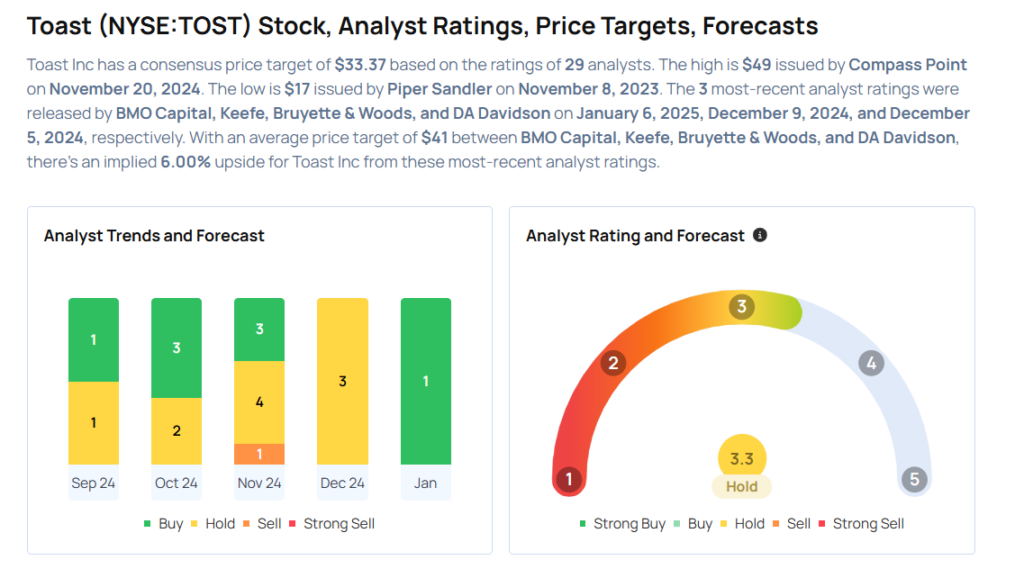Screen dimensions: 1024x578
Task: Toggle Buy legend in Analyst Trends chart
Action: (x=164, y=523)
